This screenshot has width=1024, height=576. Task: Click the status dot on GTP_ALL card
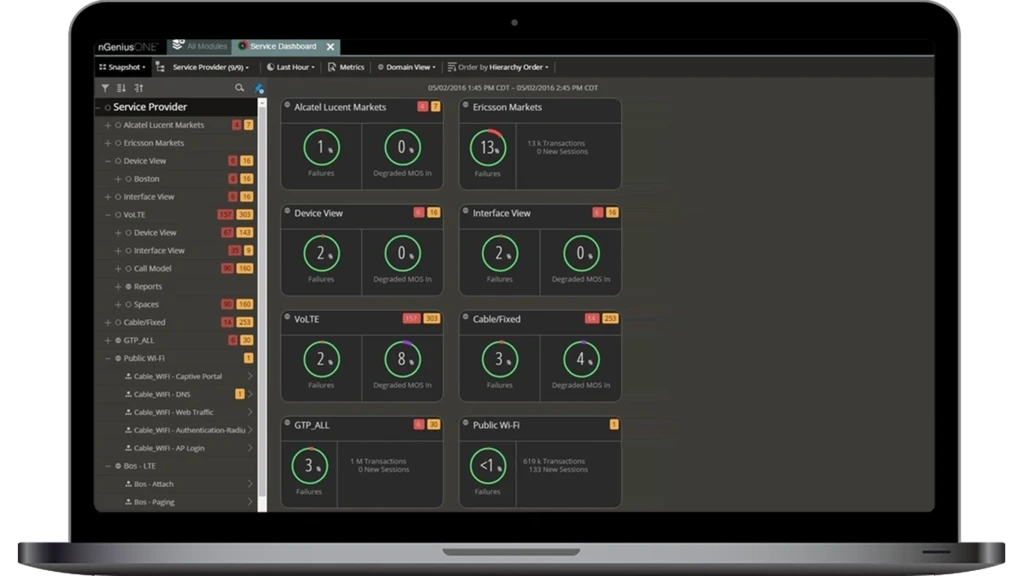point(287,423)
